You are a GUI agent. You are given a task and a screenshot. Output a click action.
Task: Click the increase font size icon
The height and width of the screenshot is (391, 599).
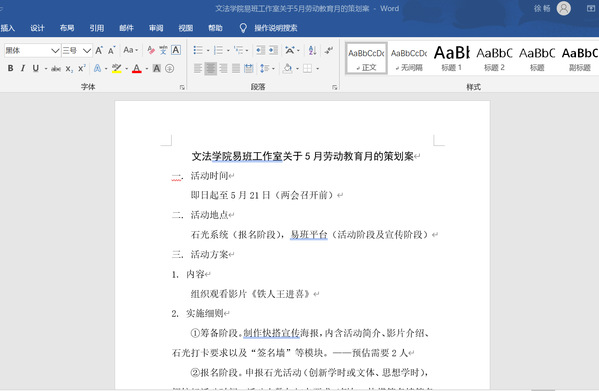tap(99, 50)
